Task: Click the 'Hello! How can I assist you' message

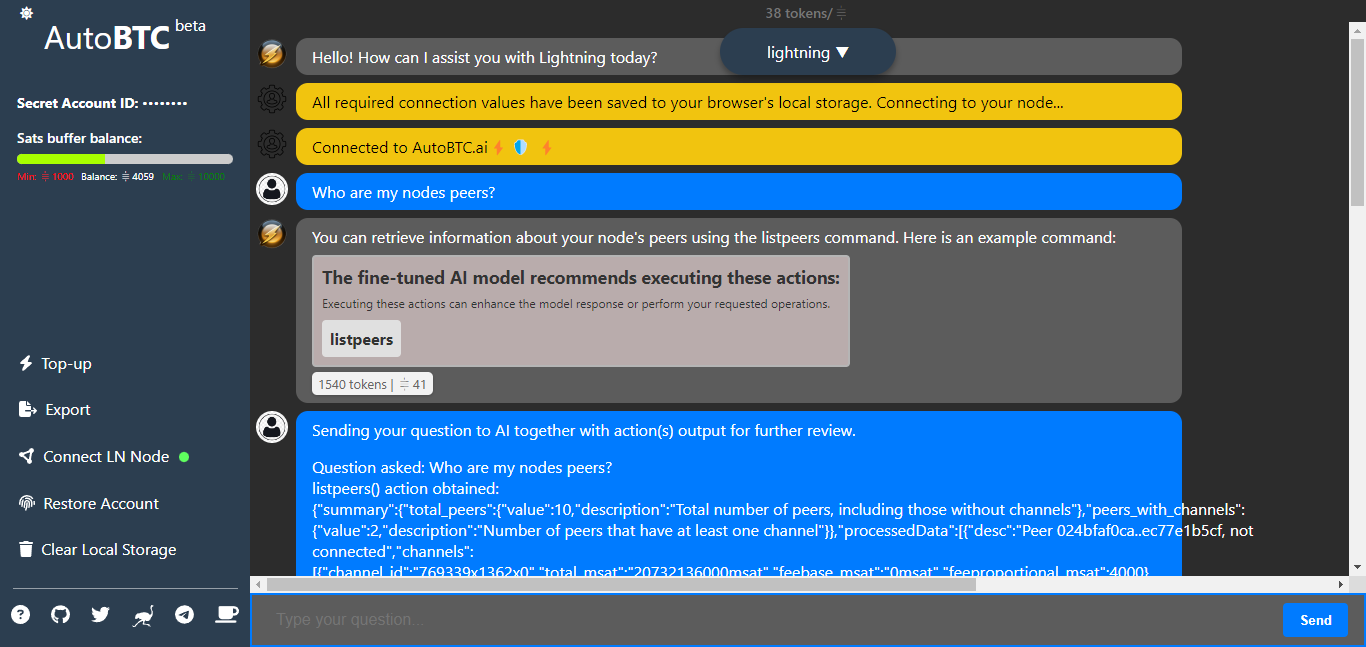Action: point(739,57)
